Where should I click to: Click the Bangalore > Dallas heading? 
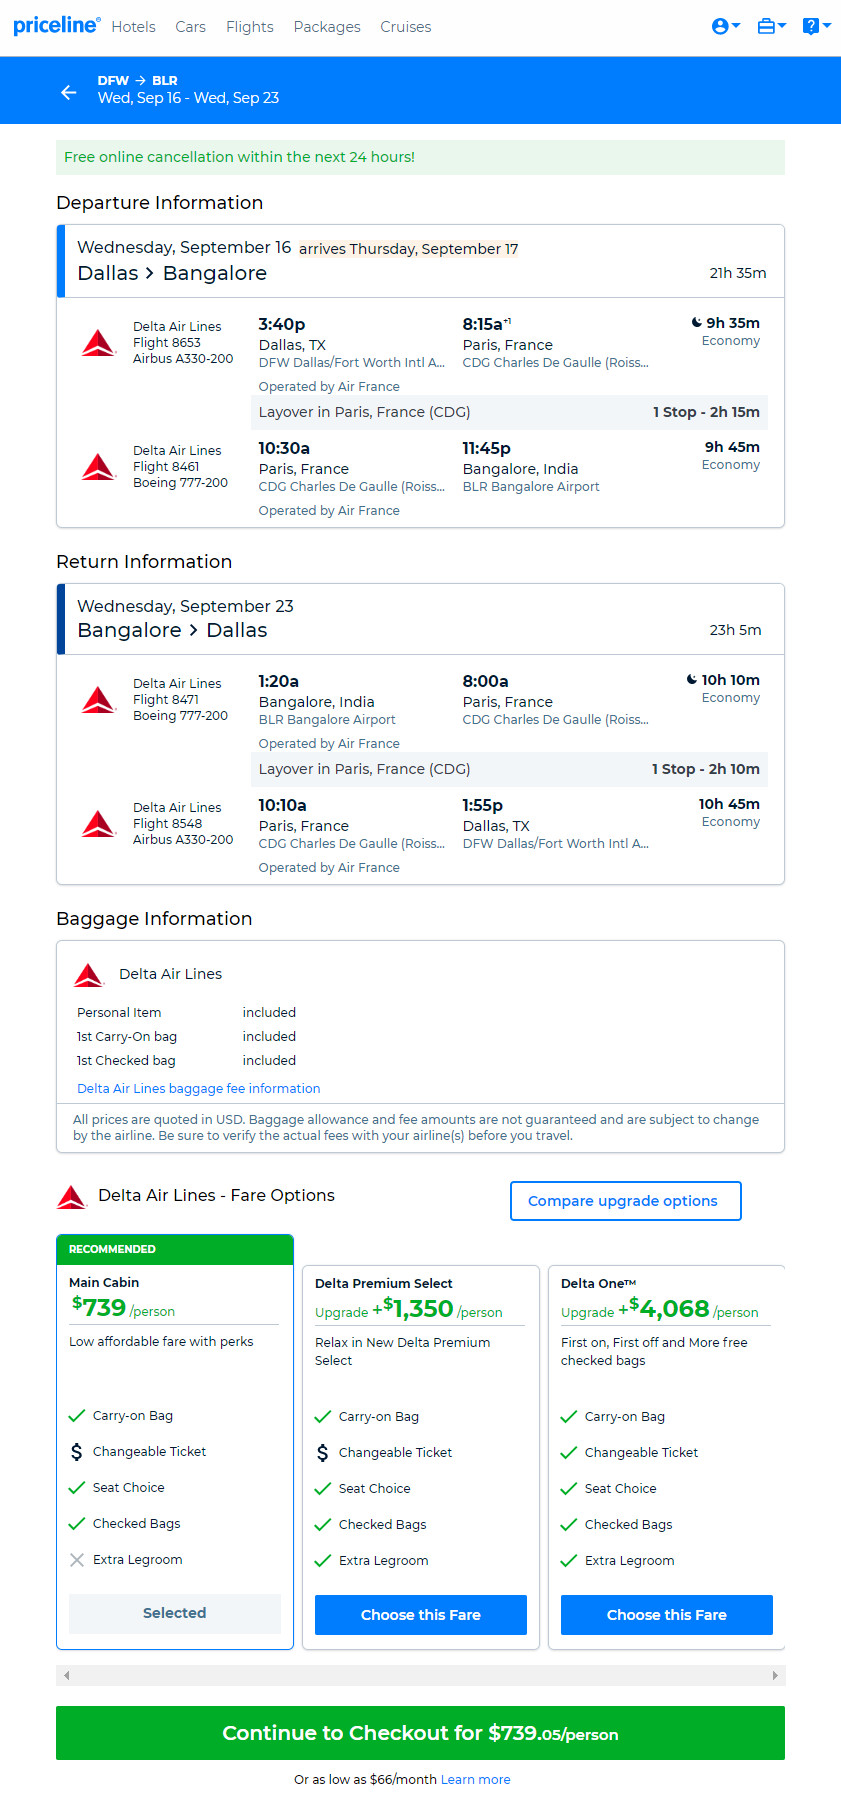pos(172,630)
